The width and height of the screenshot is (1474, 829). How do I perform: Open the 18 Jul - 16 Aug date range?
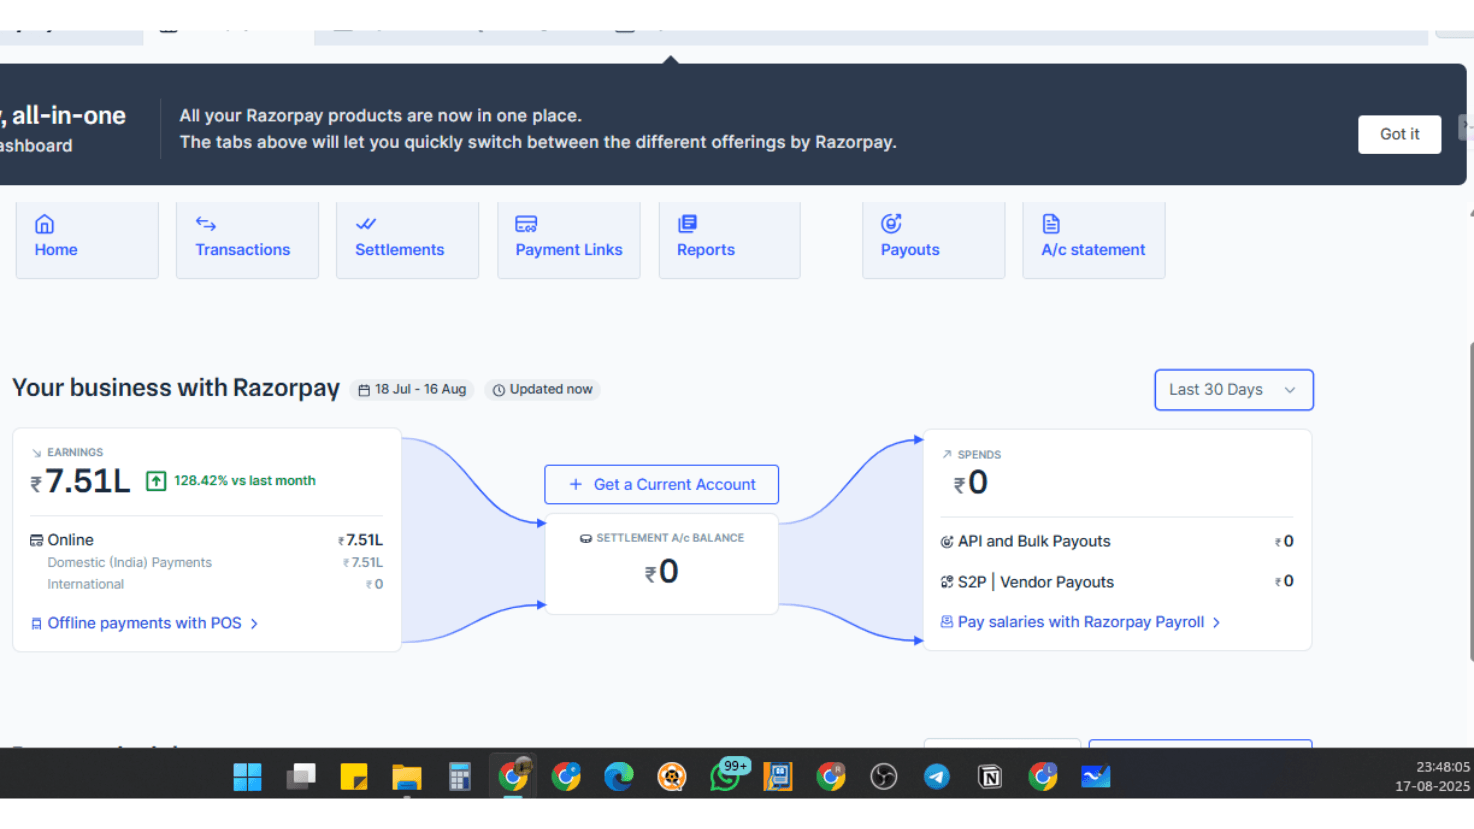point(413,390)
